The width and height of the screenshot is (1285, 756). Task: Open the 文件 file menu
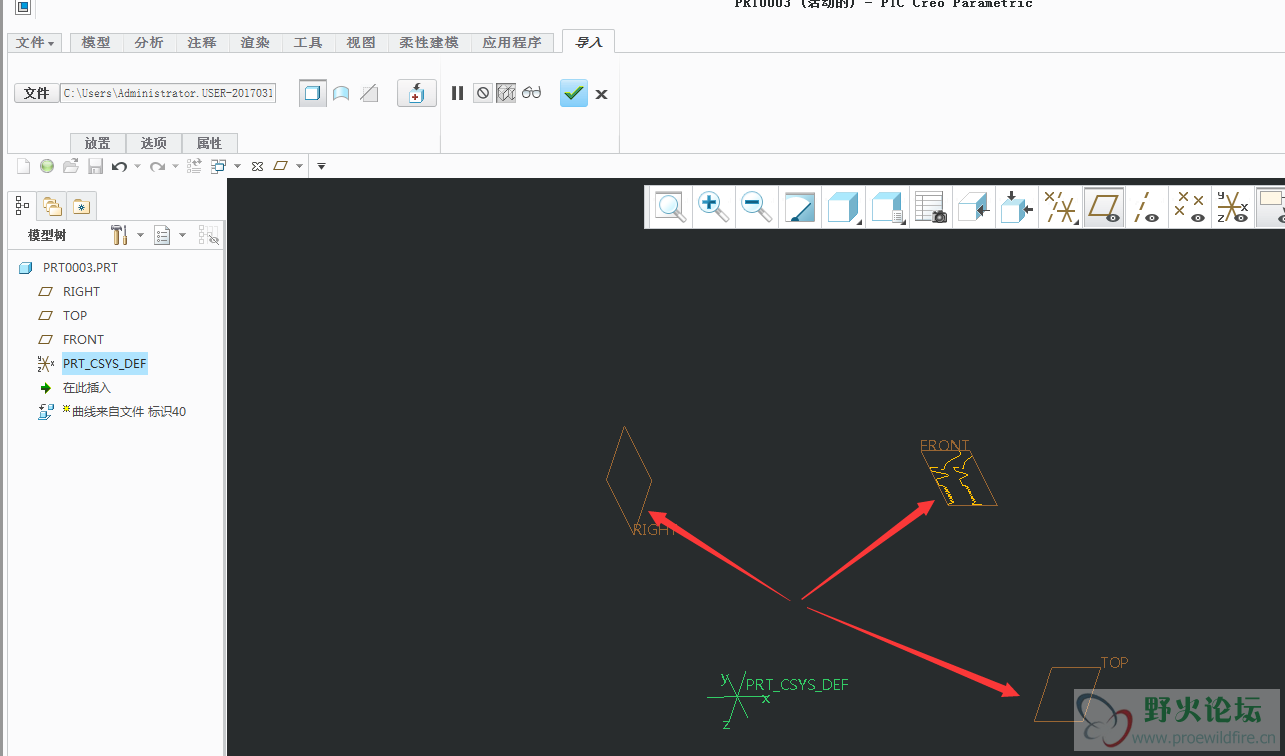click(36, 43)
